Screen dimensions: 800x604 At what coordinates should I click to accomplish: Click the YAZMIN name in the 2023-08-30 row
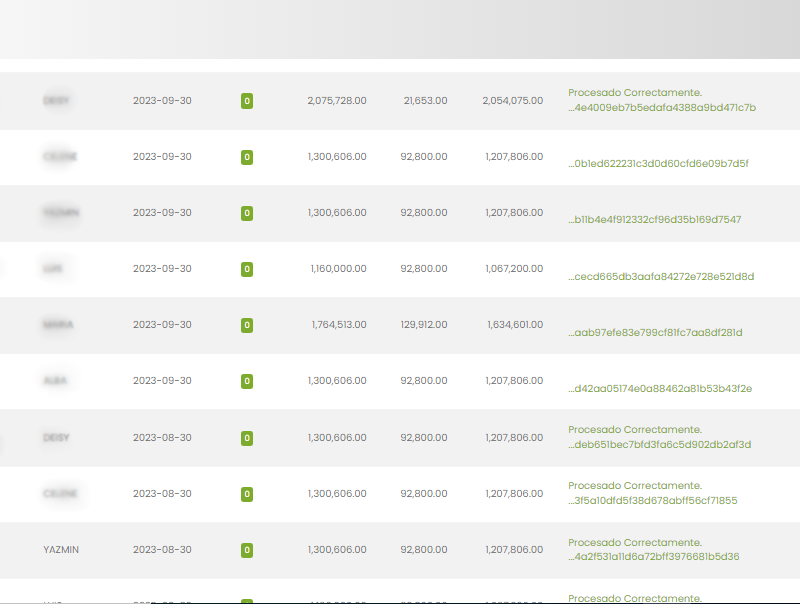pos(61,550)
